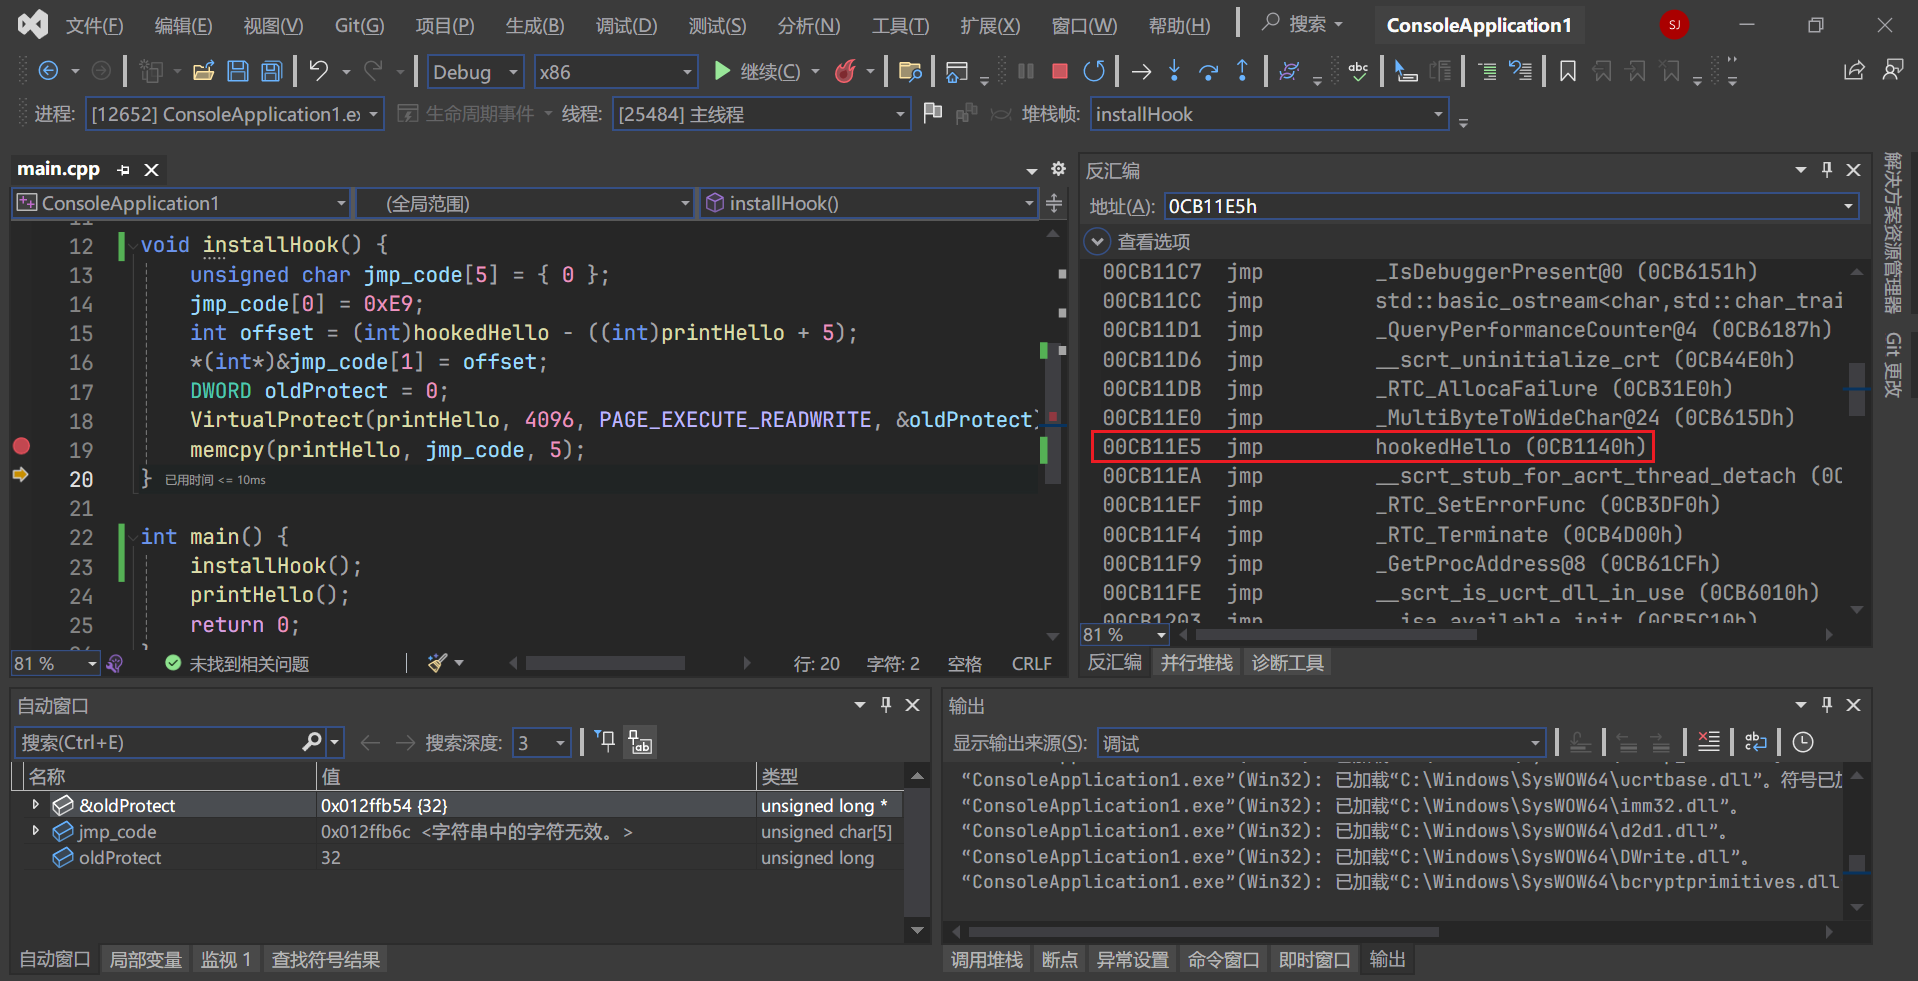Click the Step Out arrow icon

(x=1242, y=71)
